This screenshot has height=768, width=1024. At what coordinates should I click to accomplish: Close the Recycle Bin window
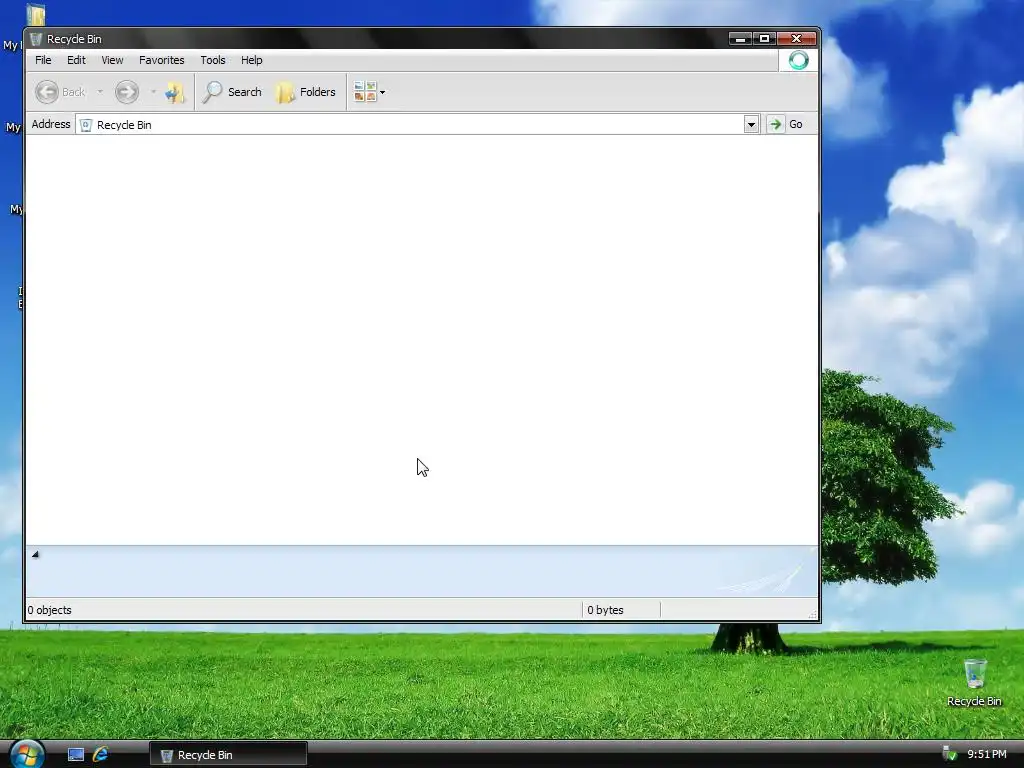tap(796, 39)
